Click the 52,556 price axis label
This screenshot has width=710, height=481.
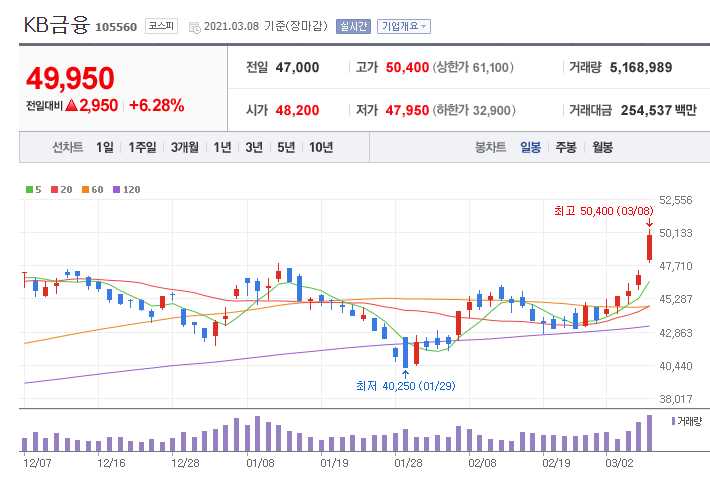pyautogui.click(x=676, y=200)
